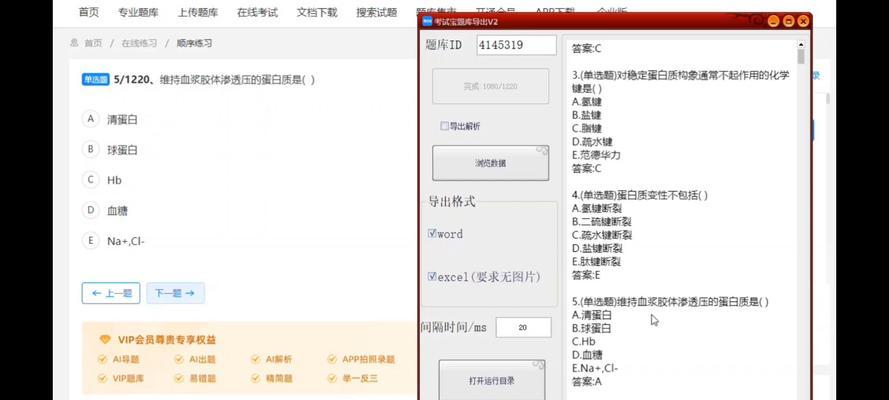Click E.肽键断裂 line in export output
This screenshot has width=889, height=400.
[x=596, y=262]
